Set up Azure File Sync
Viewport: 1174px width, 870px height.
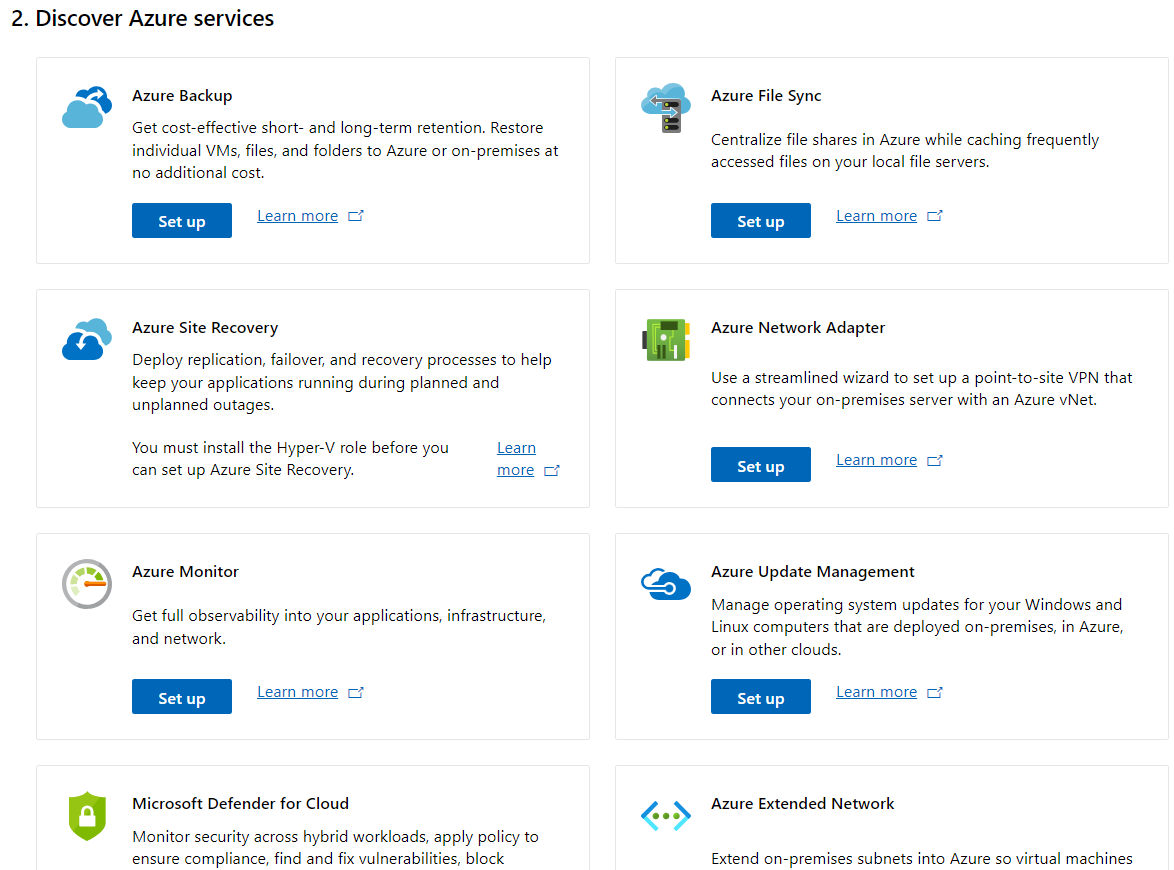coord(761,221)
